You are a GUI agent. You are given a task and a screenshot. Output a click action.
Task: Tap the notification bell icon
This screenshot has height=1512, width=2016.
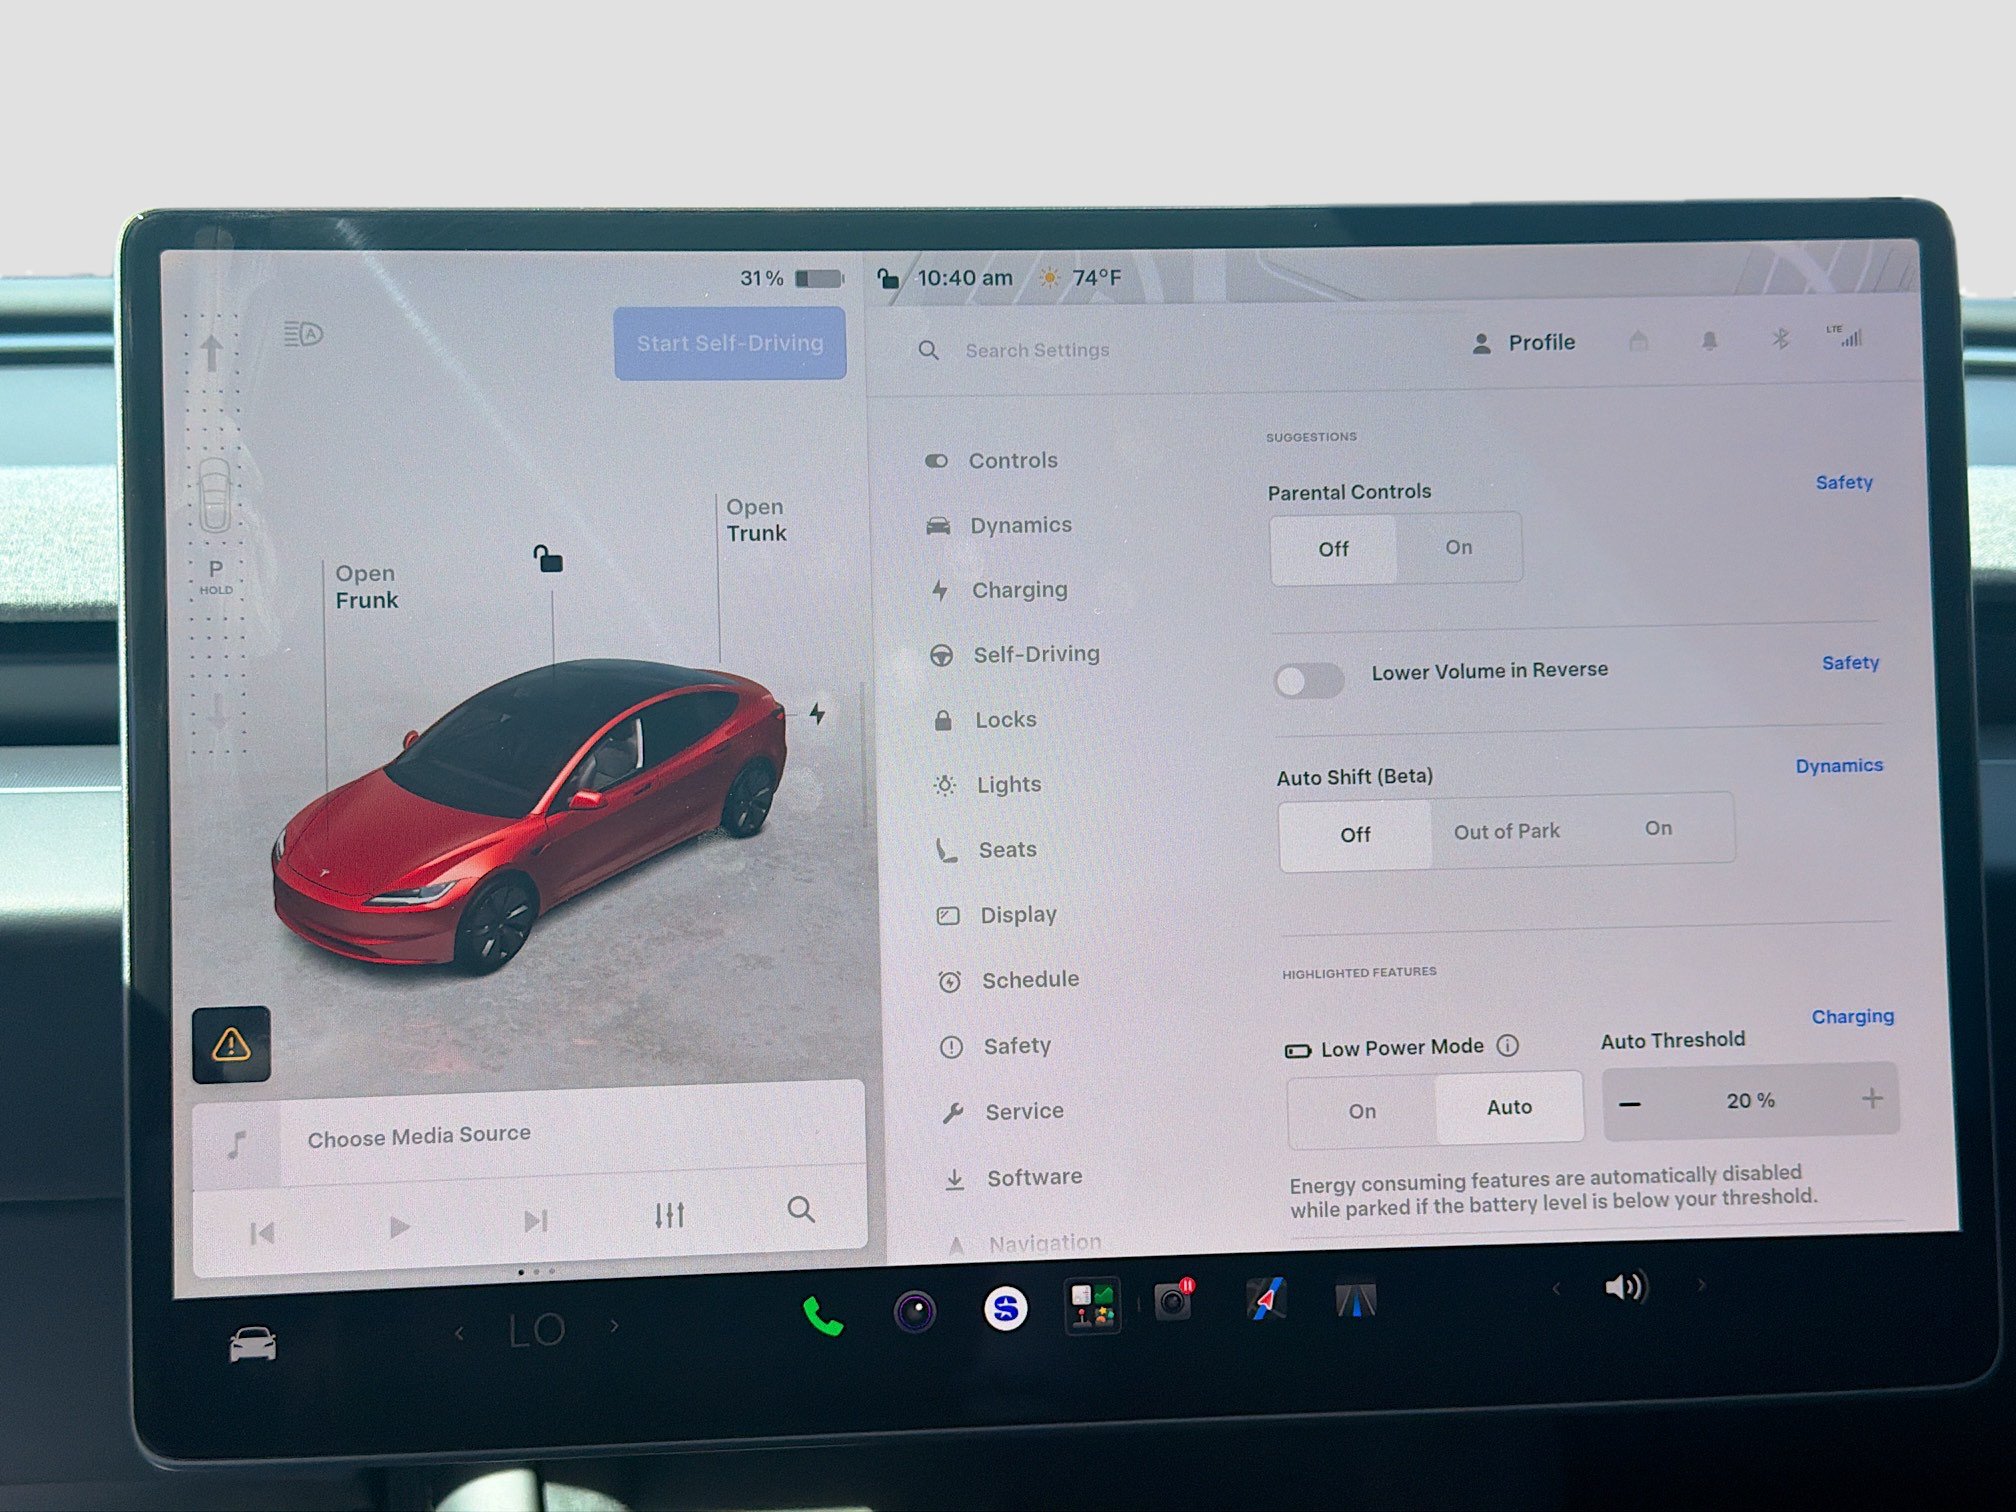(1709, 341)
